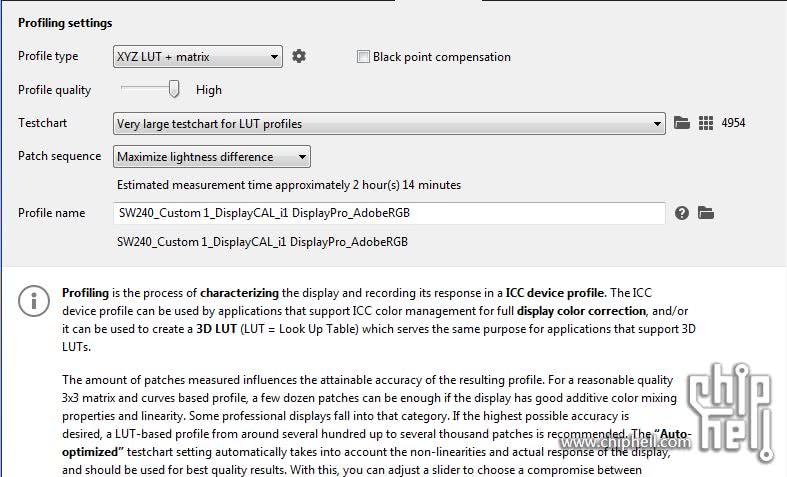787x477 pixels.
Task: Click folder icon beside Profile name field
Action: point(706,213)
